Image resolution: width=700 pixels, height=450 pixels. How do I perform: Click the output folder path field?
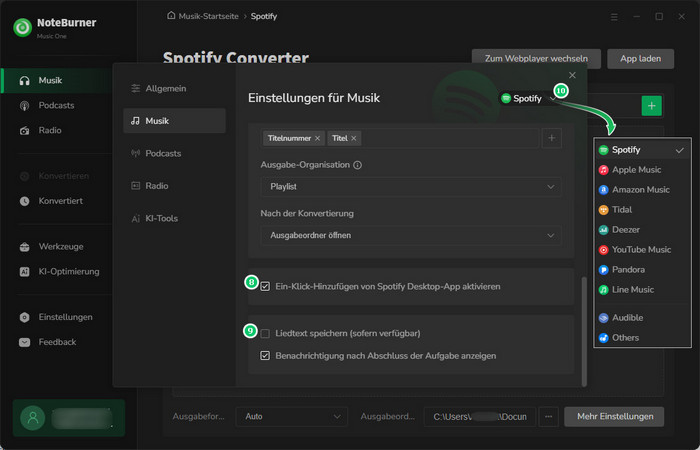479,417
